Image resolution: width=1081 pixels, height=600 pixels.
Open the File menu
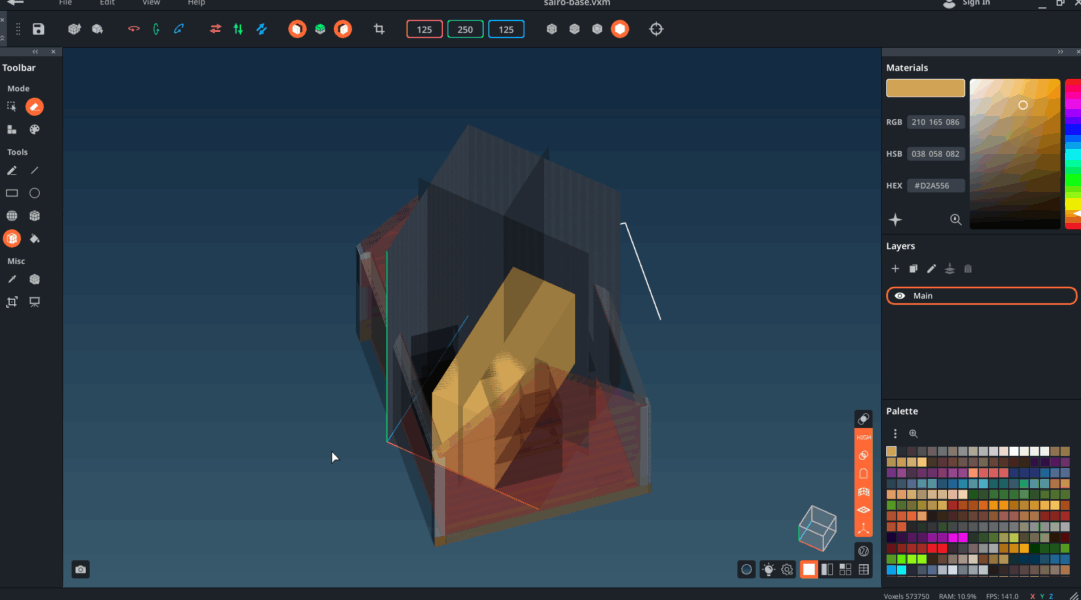point(65,3)
